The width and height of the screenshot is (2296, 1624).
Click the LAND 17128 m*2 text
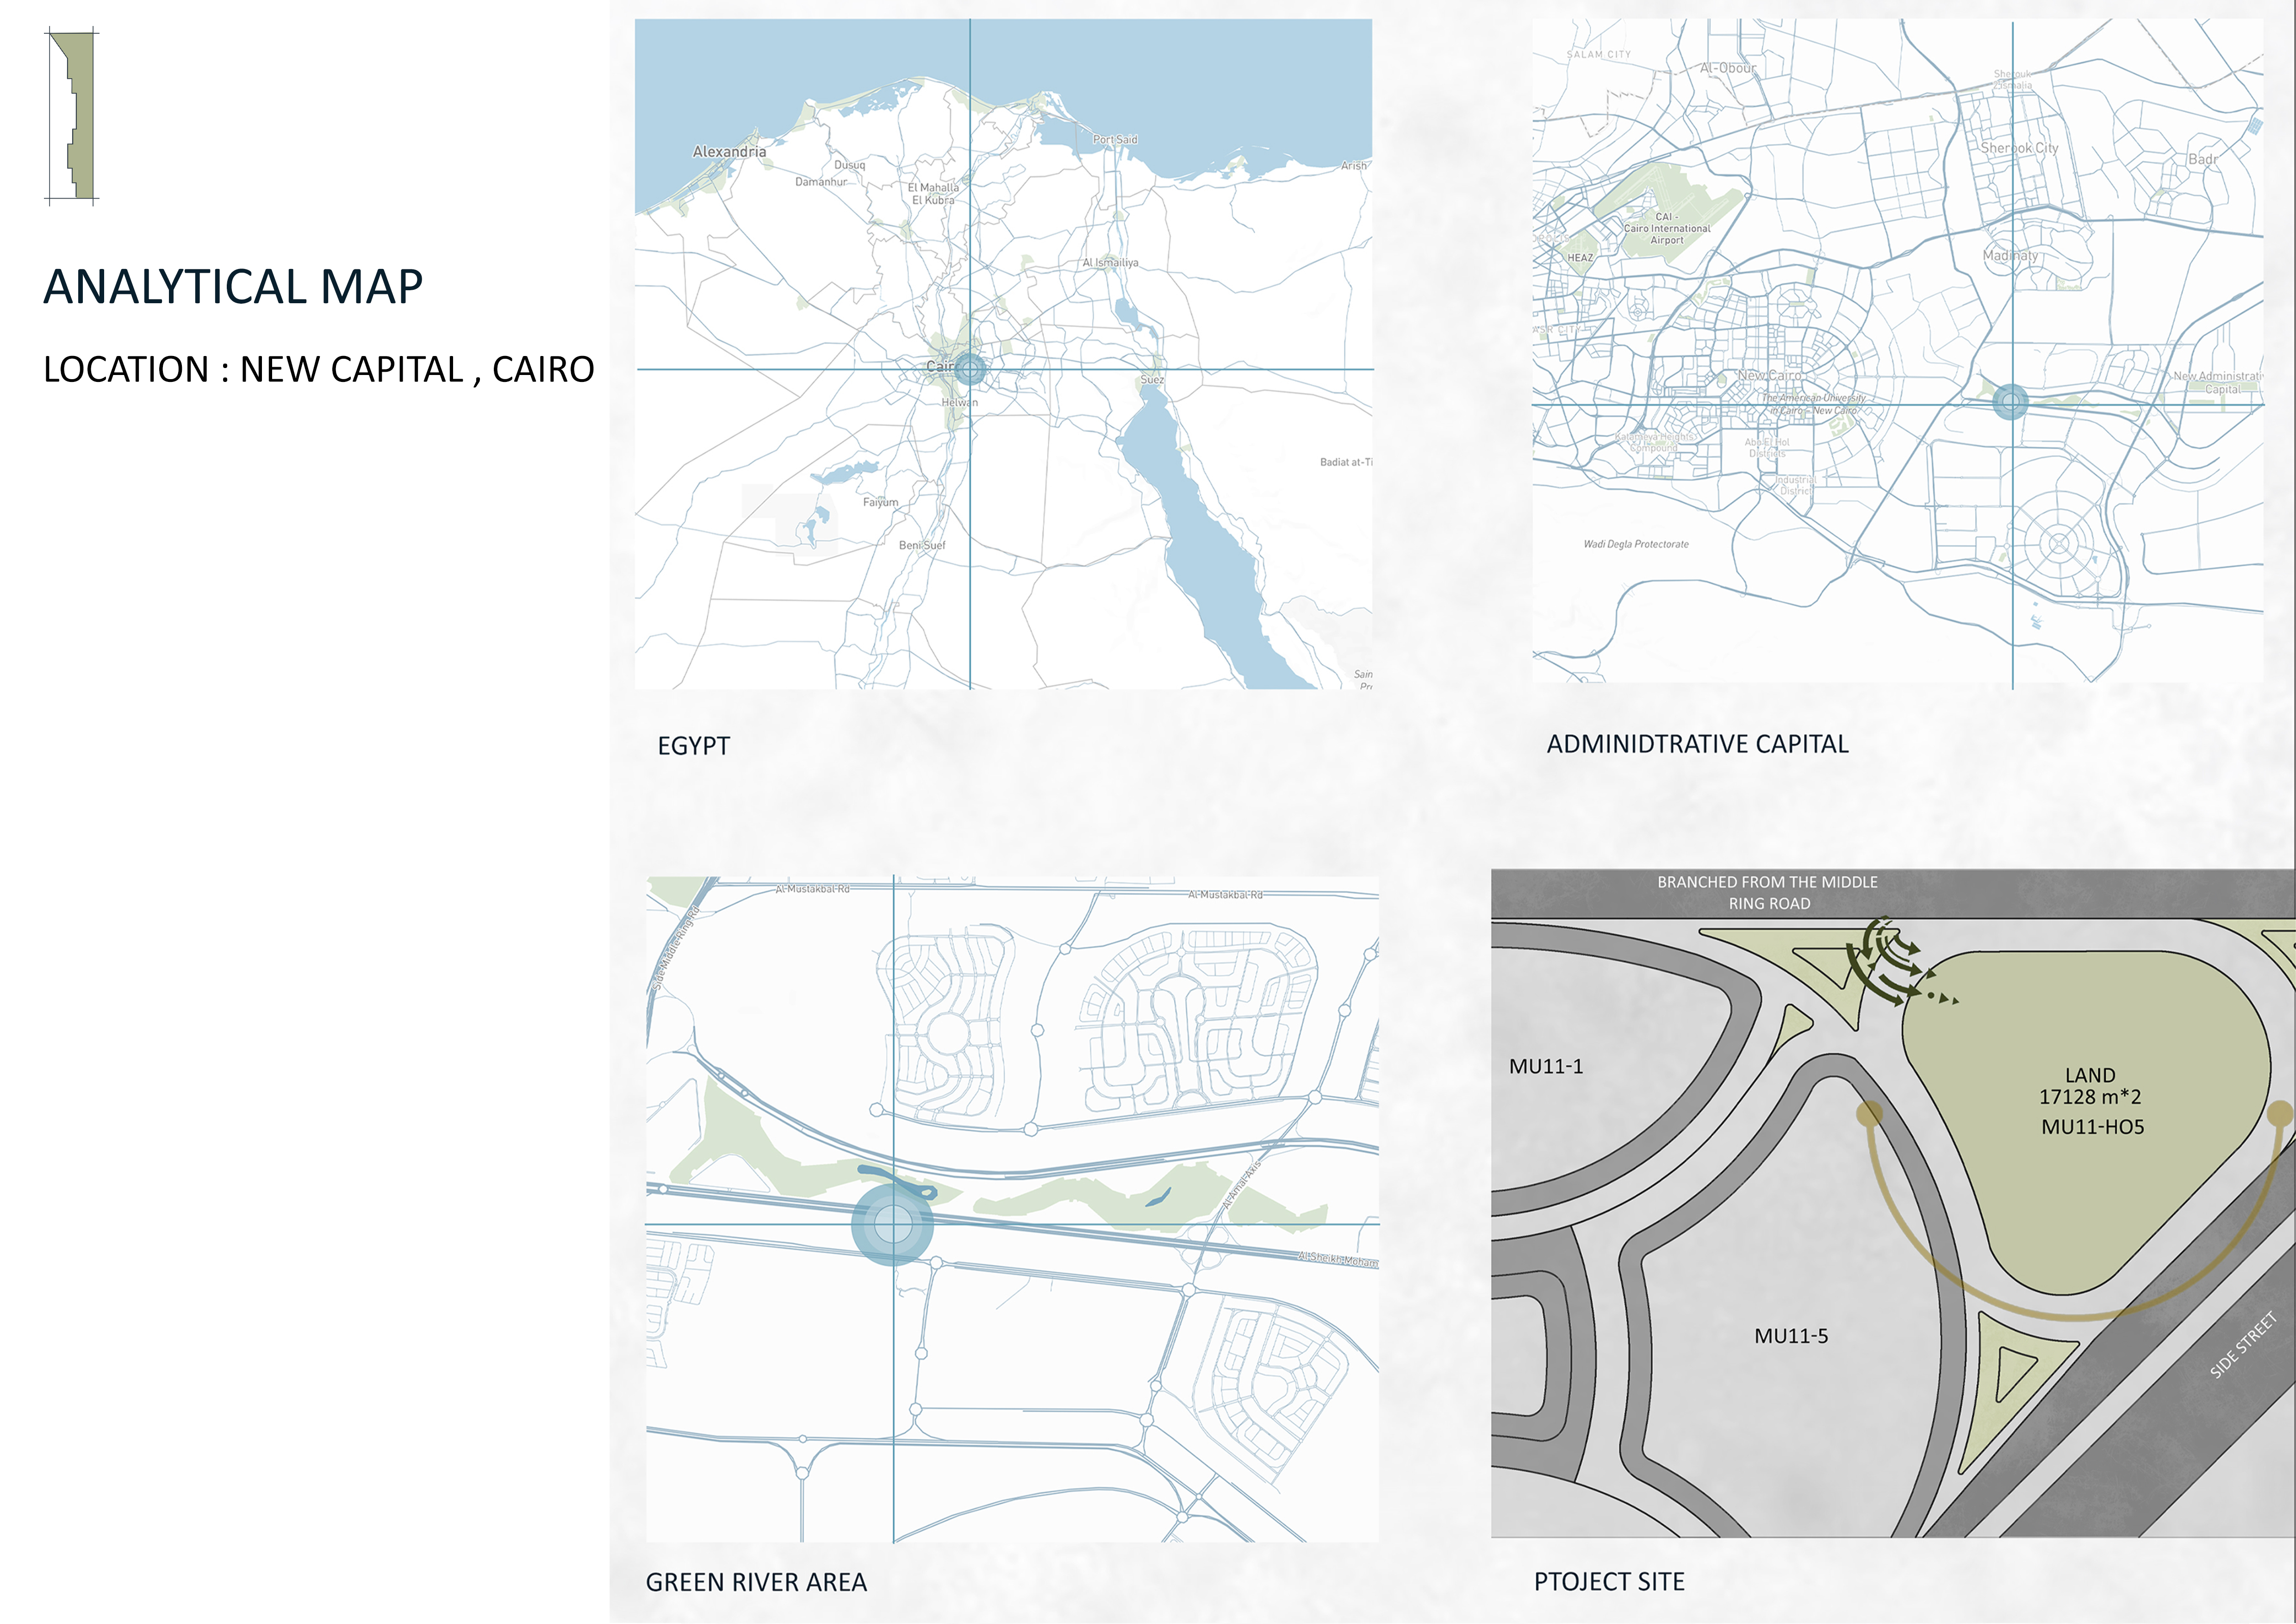click(2090, 1086)
